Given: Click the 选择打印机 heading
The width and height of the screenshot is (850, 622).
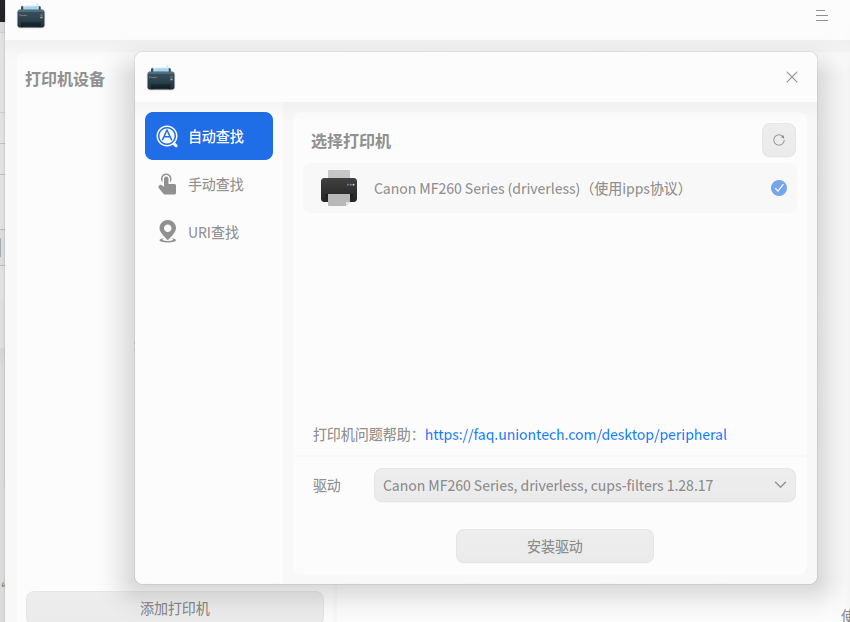Looking at the screenshot, I should click(x=351, y=142).
